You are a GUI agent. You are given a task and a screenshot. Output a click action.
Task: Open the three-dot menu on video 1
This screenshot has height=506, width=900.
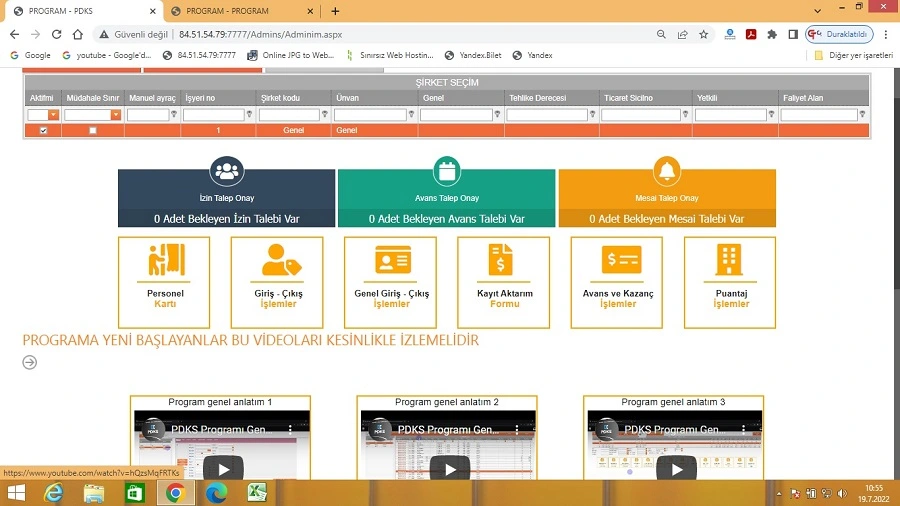pyautogui.click(x=292, y=428)
